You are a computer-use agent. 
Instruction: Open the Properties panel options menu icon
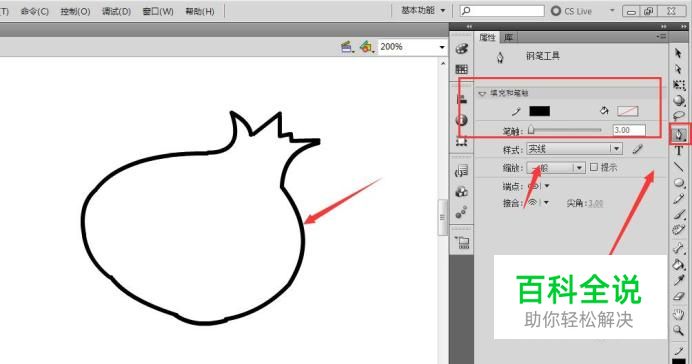(x=661, y=37)
